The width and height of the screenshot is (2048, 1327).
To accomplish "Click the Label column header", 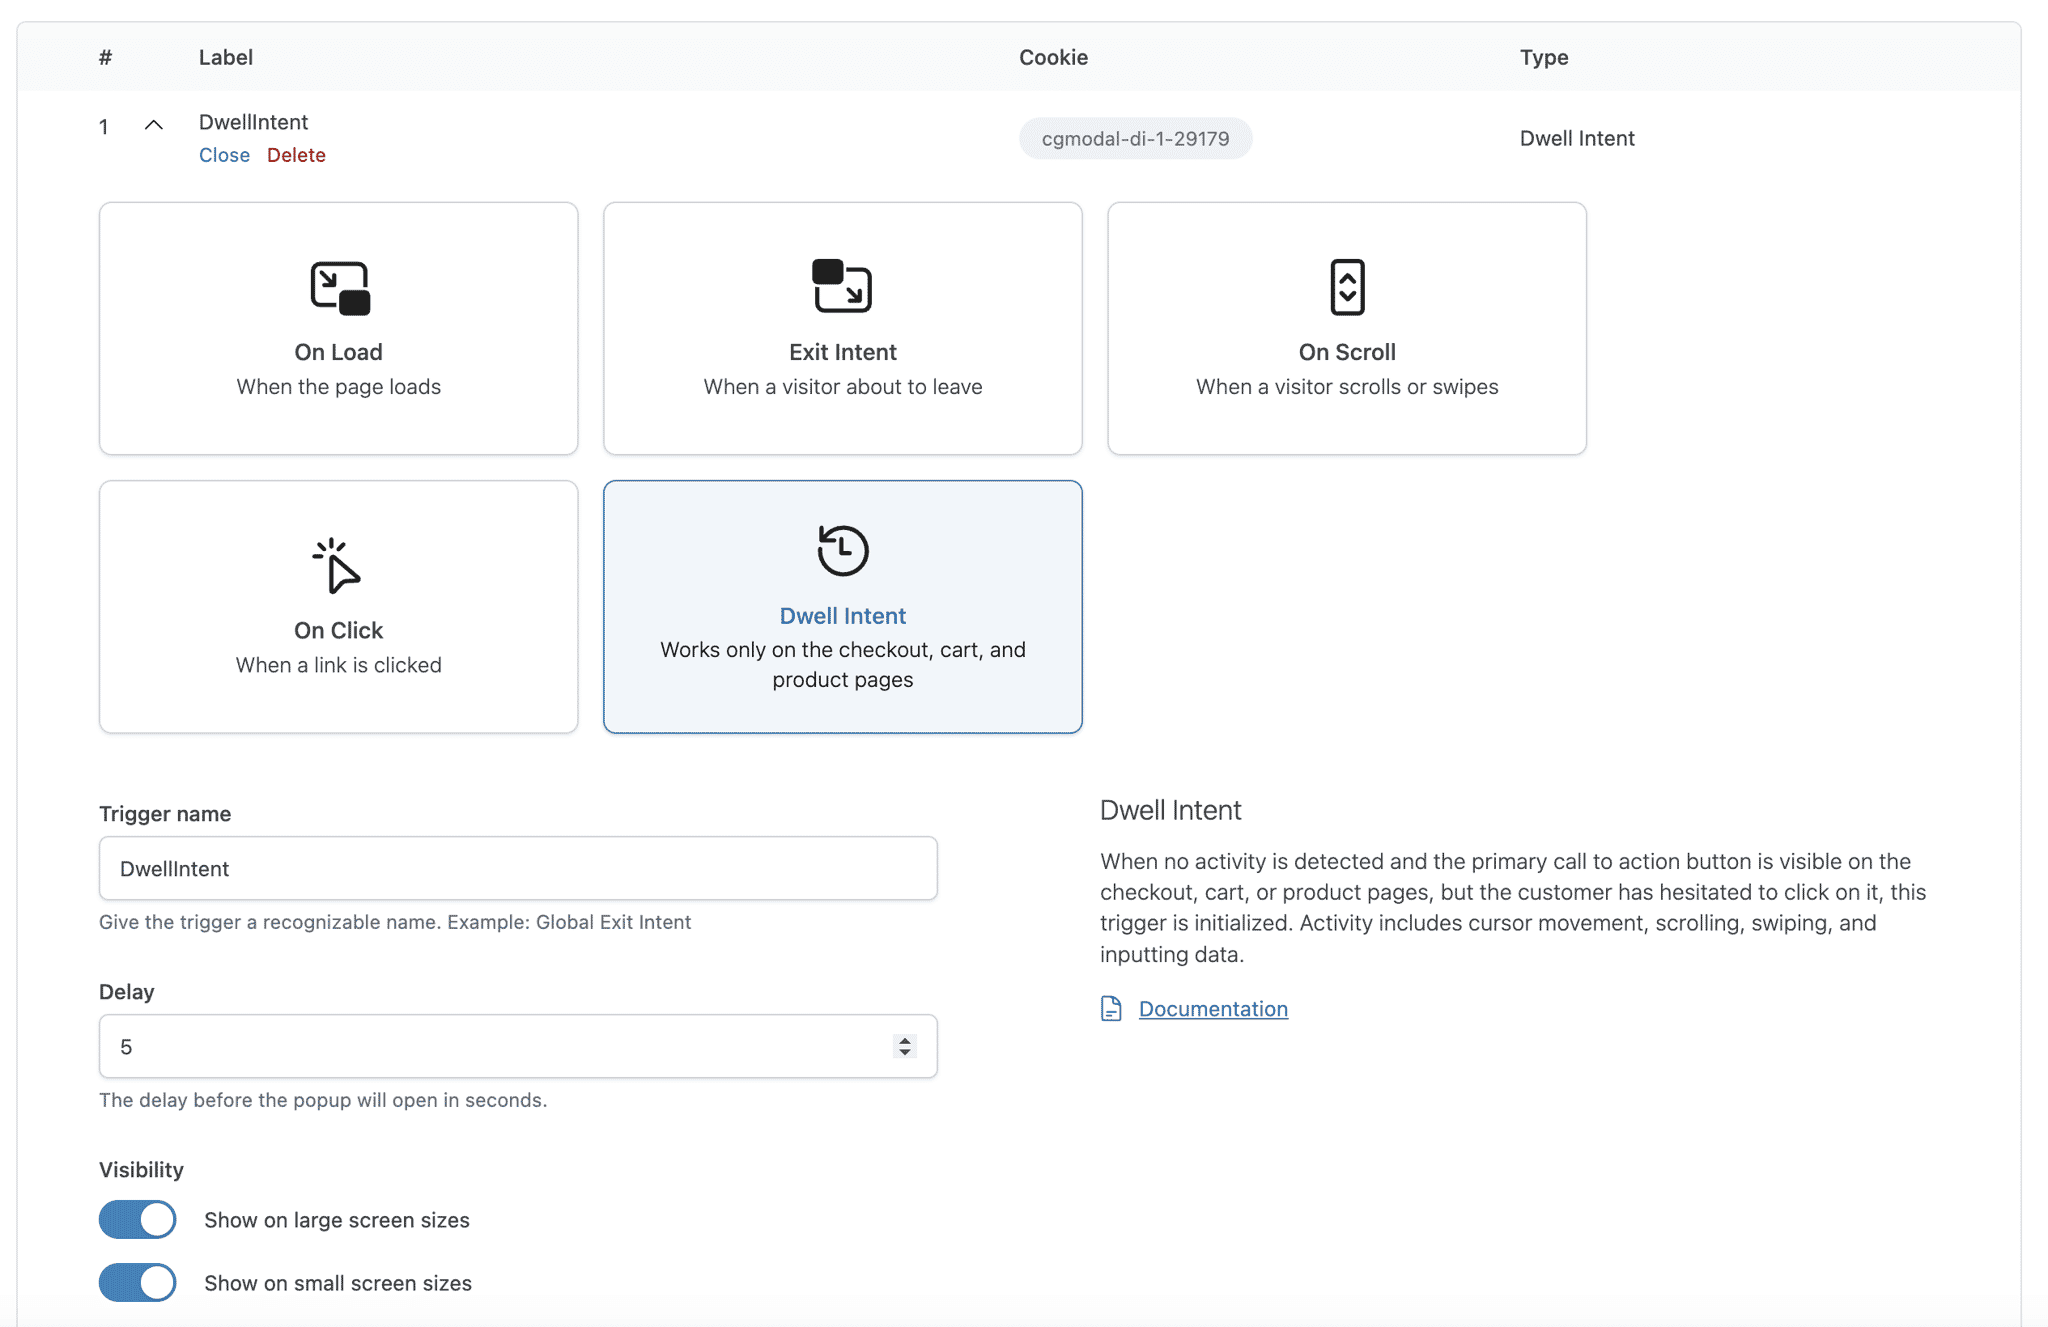I will [225, 57].
